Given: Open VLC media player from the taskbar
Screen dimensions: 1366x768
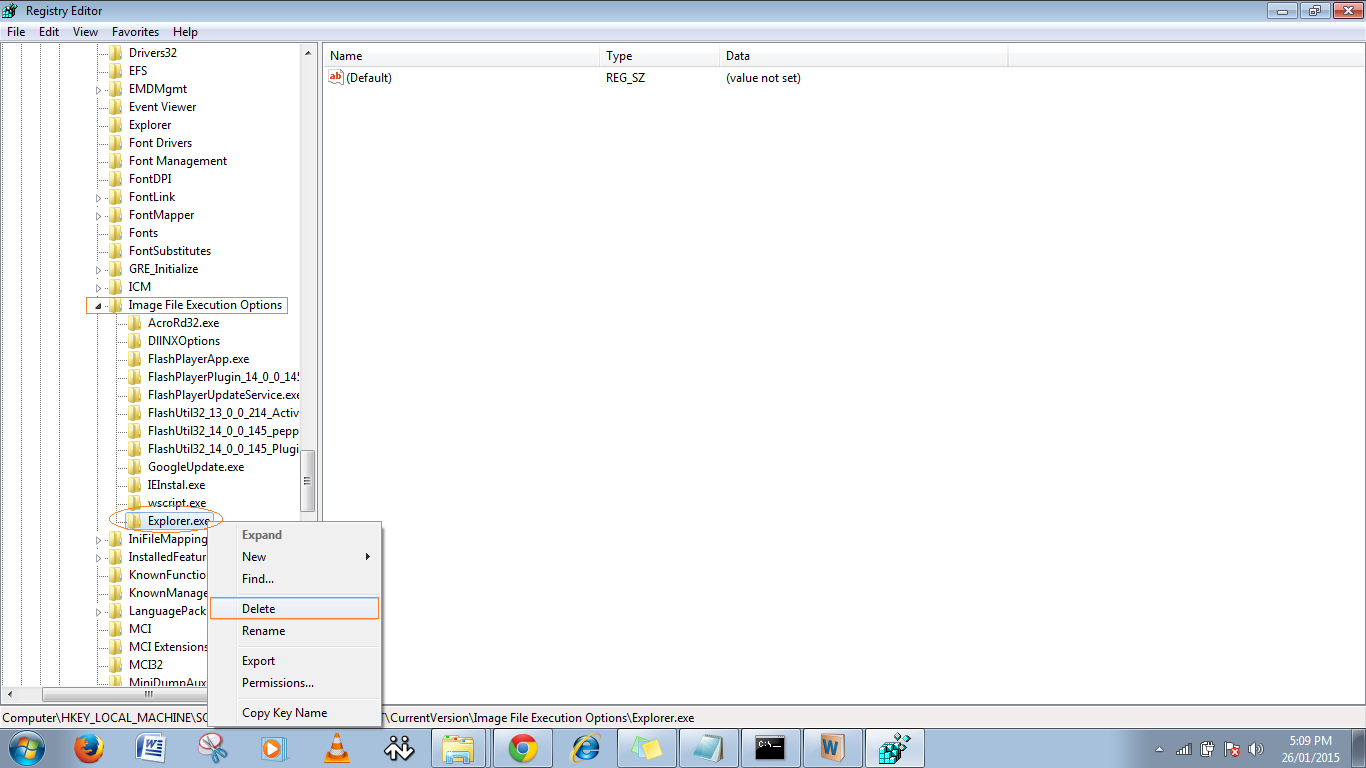Looking at the screenshot, I should point(336,747).
